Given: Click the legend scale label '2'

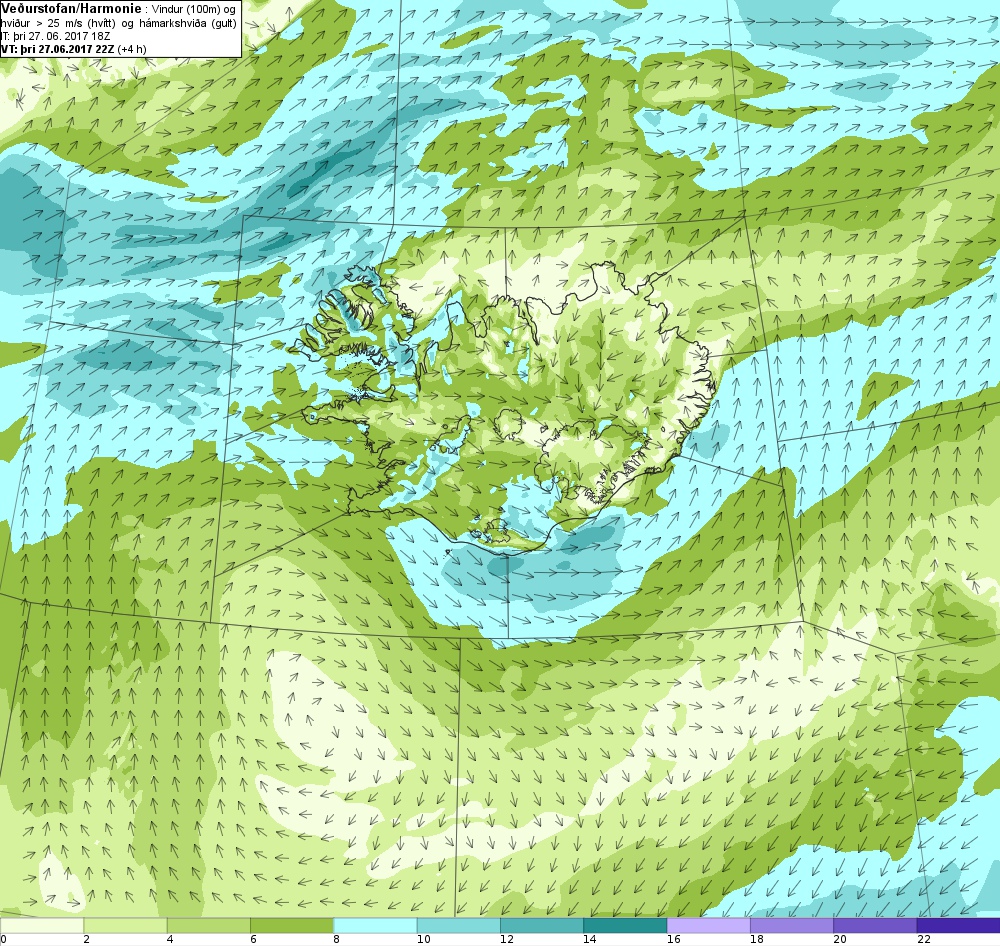Looking at the screenshot, I should [x=86, y=939].
